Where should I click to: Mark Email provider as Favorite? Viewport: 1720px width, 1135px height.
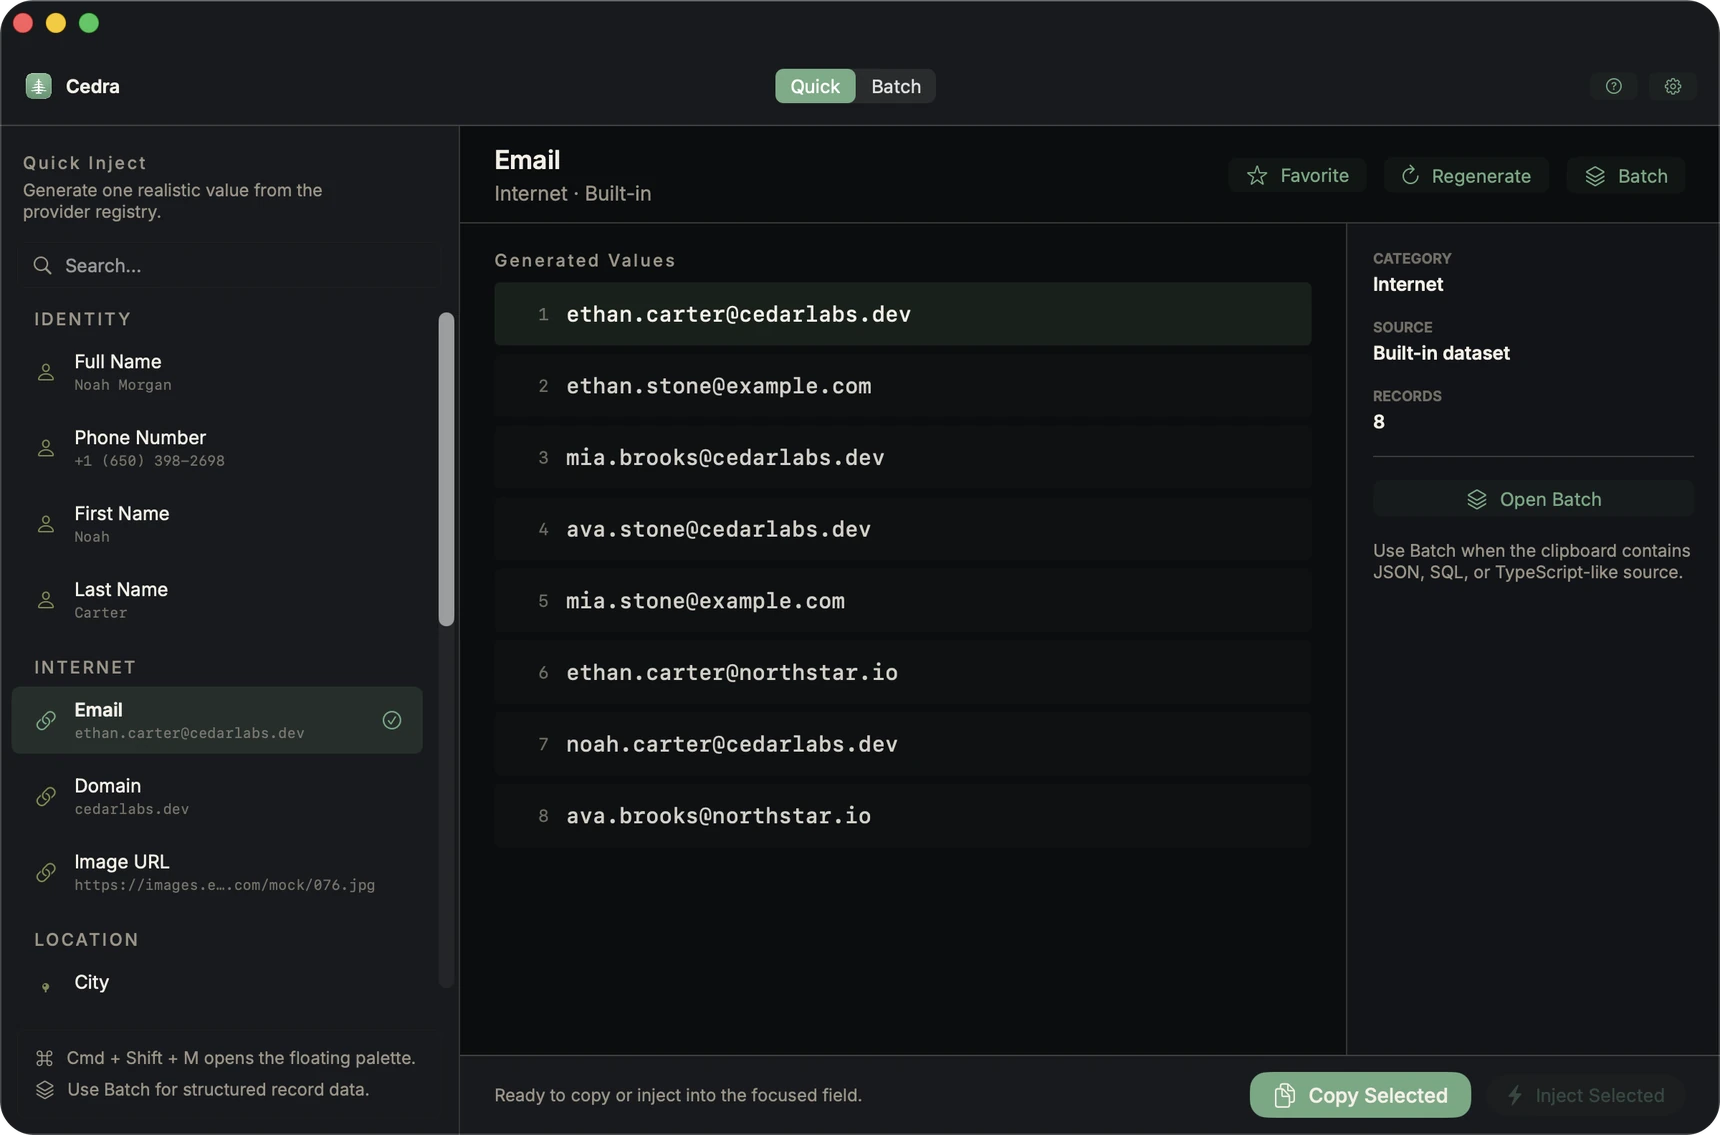tap(1297, 175)
